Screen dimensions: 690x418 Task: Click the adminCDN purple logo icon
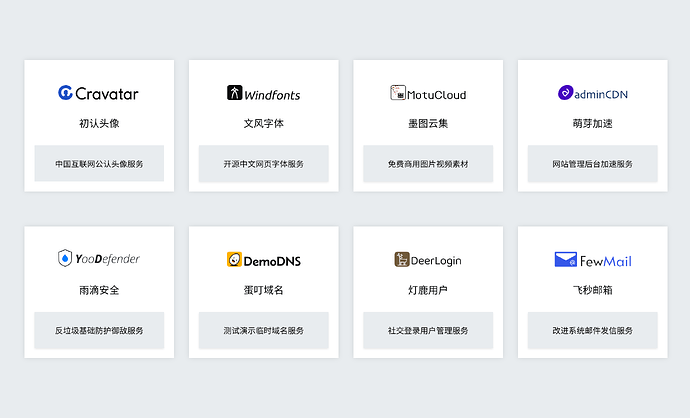tap(565, 93)
